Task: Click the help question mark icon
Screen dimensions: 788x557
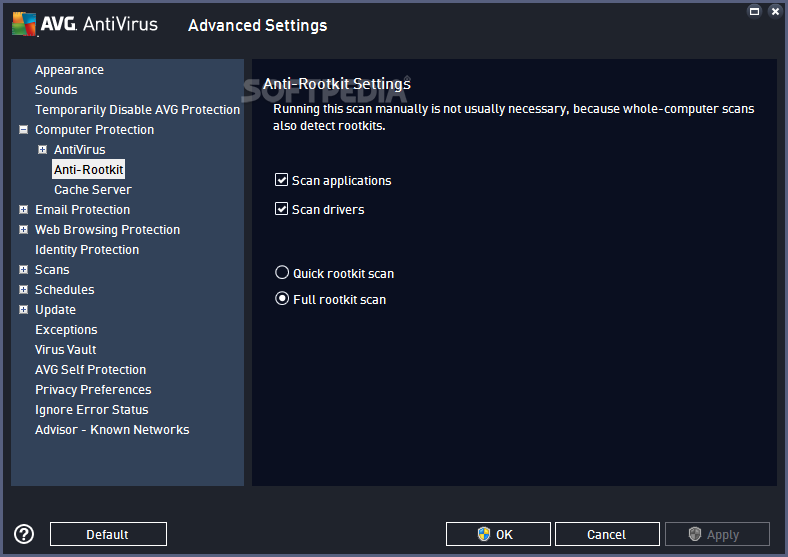Action: coord(24,534)
